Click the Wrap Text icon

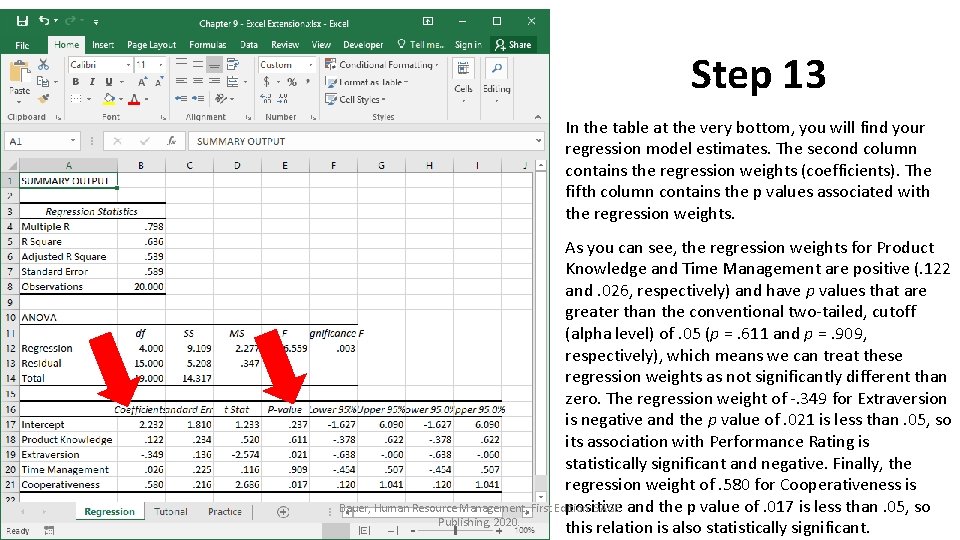[233, 64]
